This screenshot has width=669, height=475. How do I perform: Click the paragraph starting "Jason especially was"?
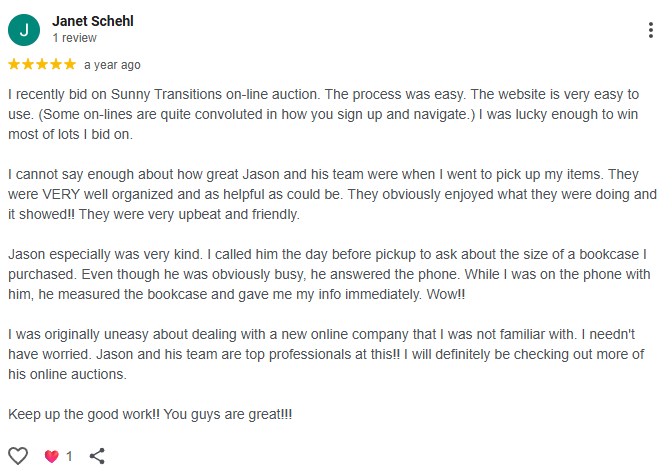coord(329,274)
